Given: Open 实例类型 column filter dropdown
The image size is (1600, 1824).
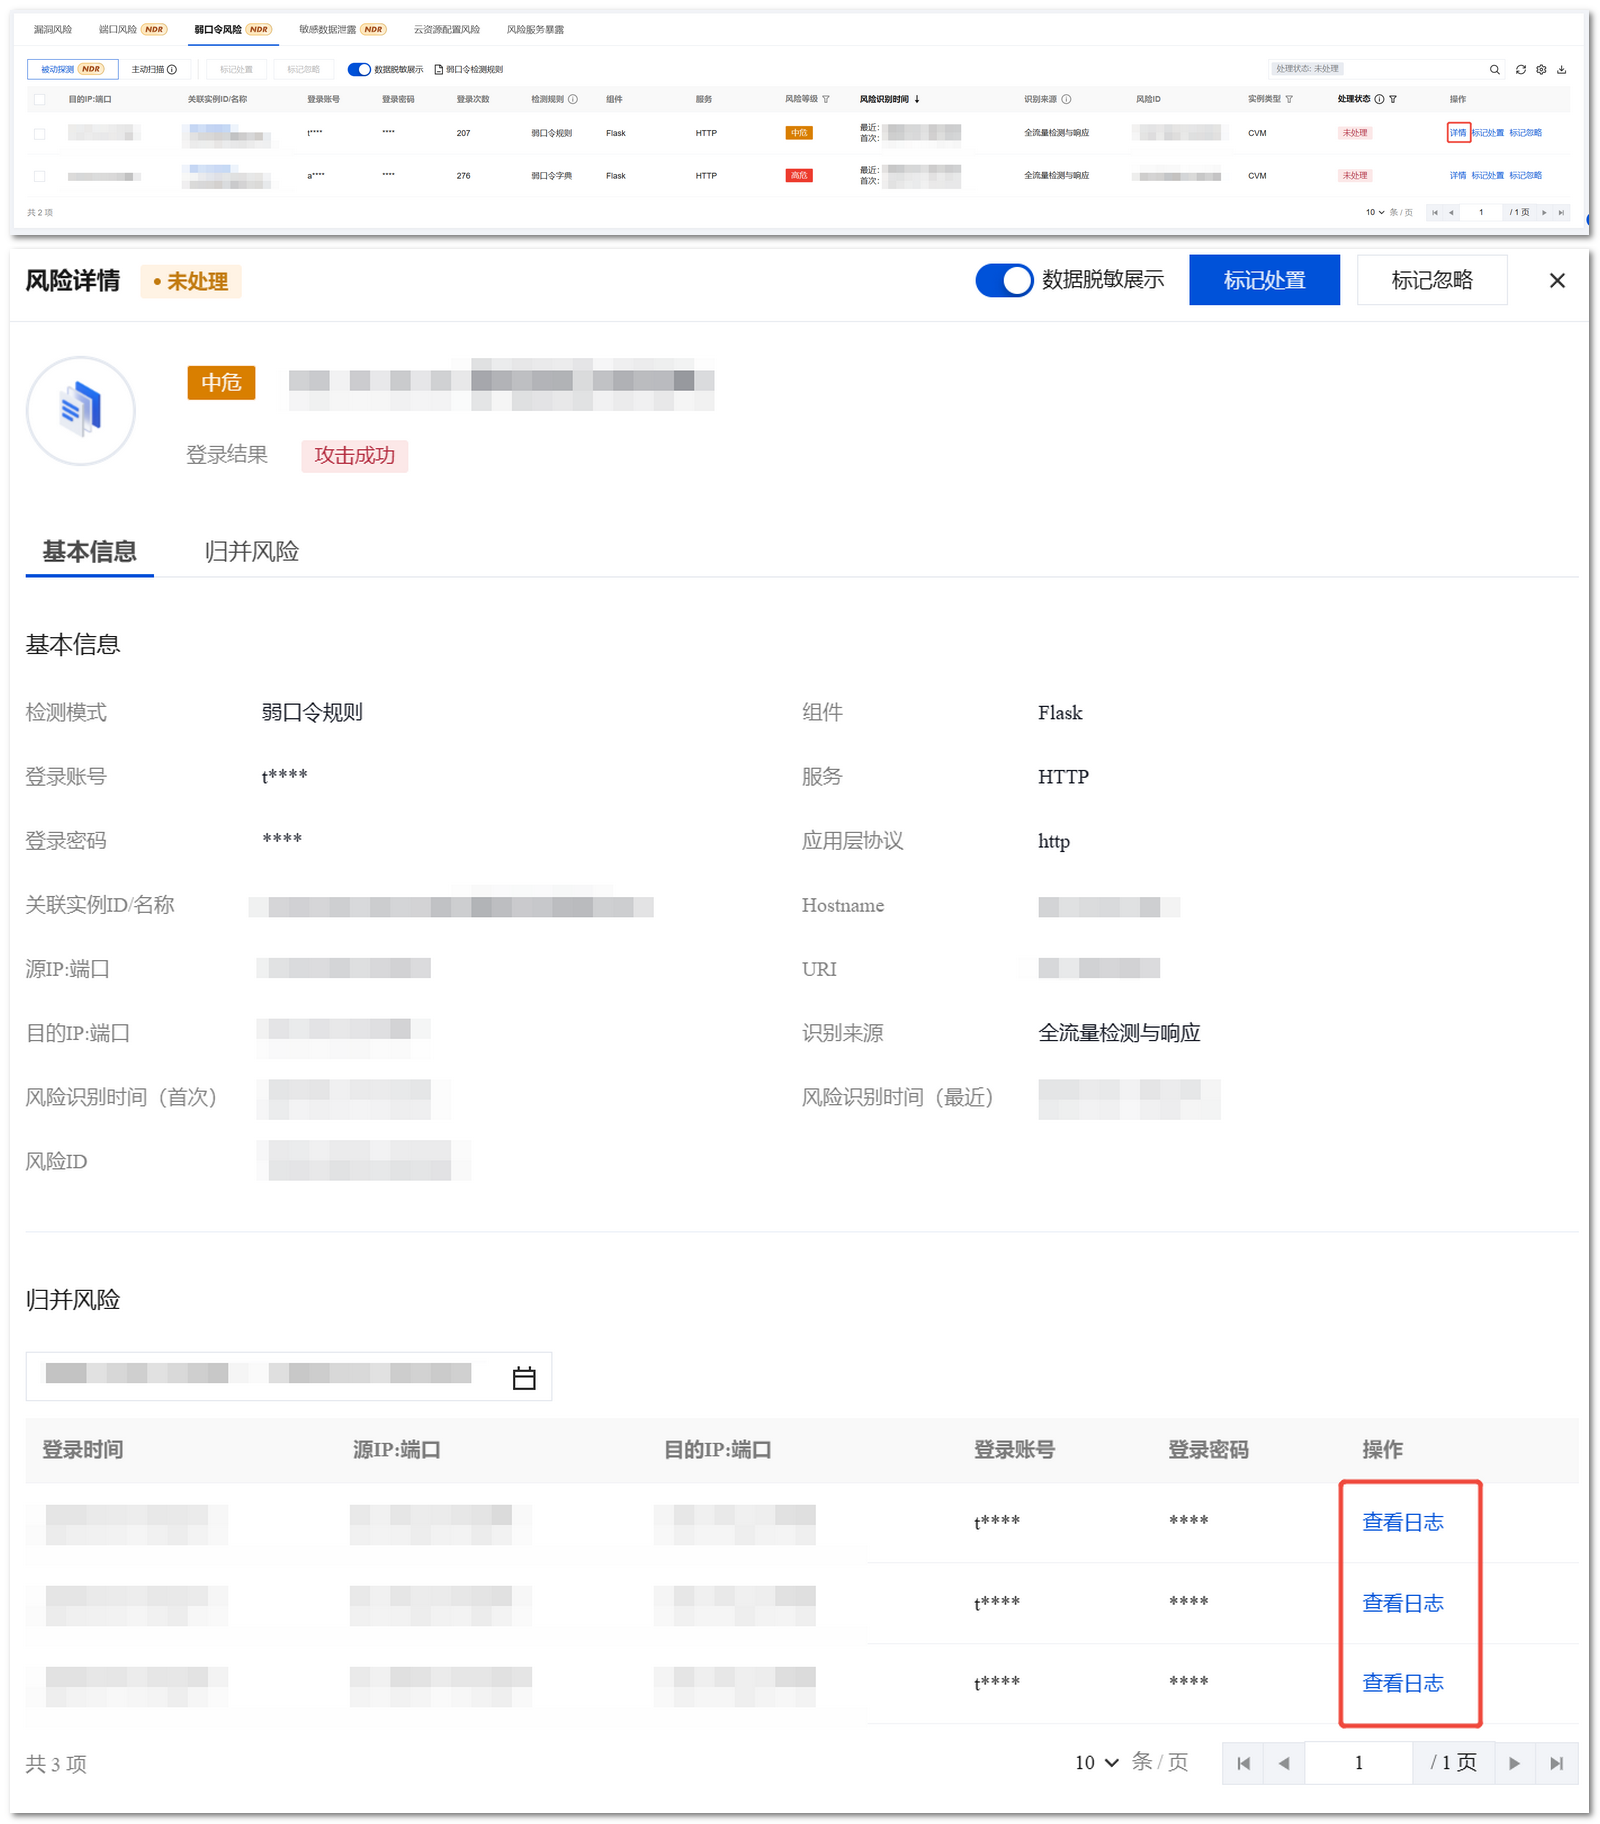Looking at the screenshot, I should click(x=1289, y=100).
